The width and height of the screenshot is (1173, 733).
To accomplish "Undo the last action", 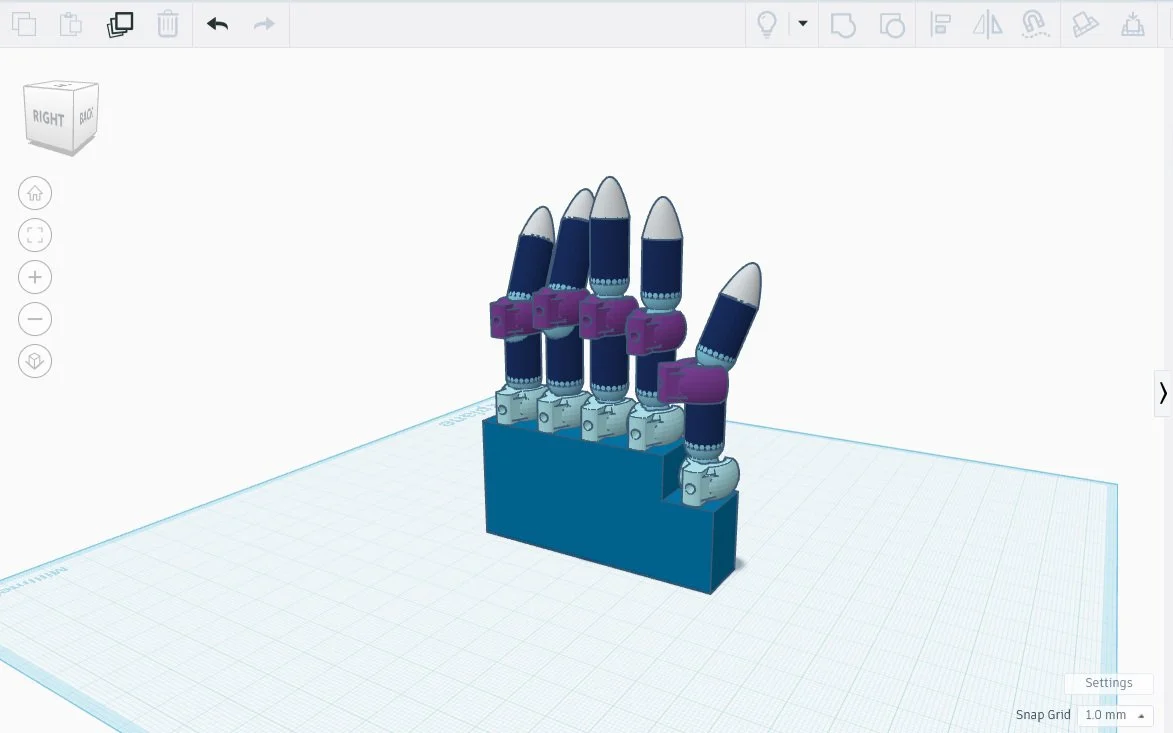I will point(218,24).
